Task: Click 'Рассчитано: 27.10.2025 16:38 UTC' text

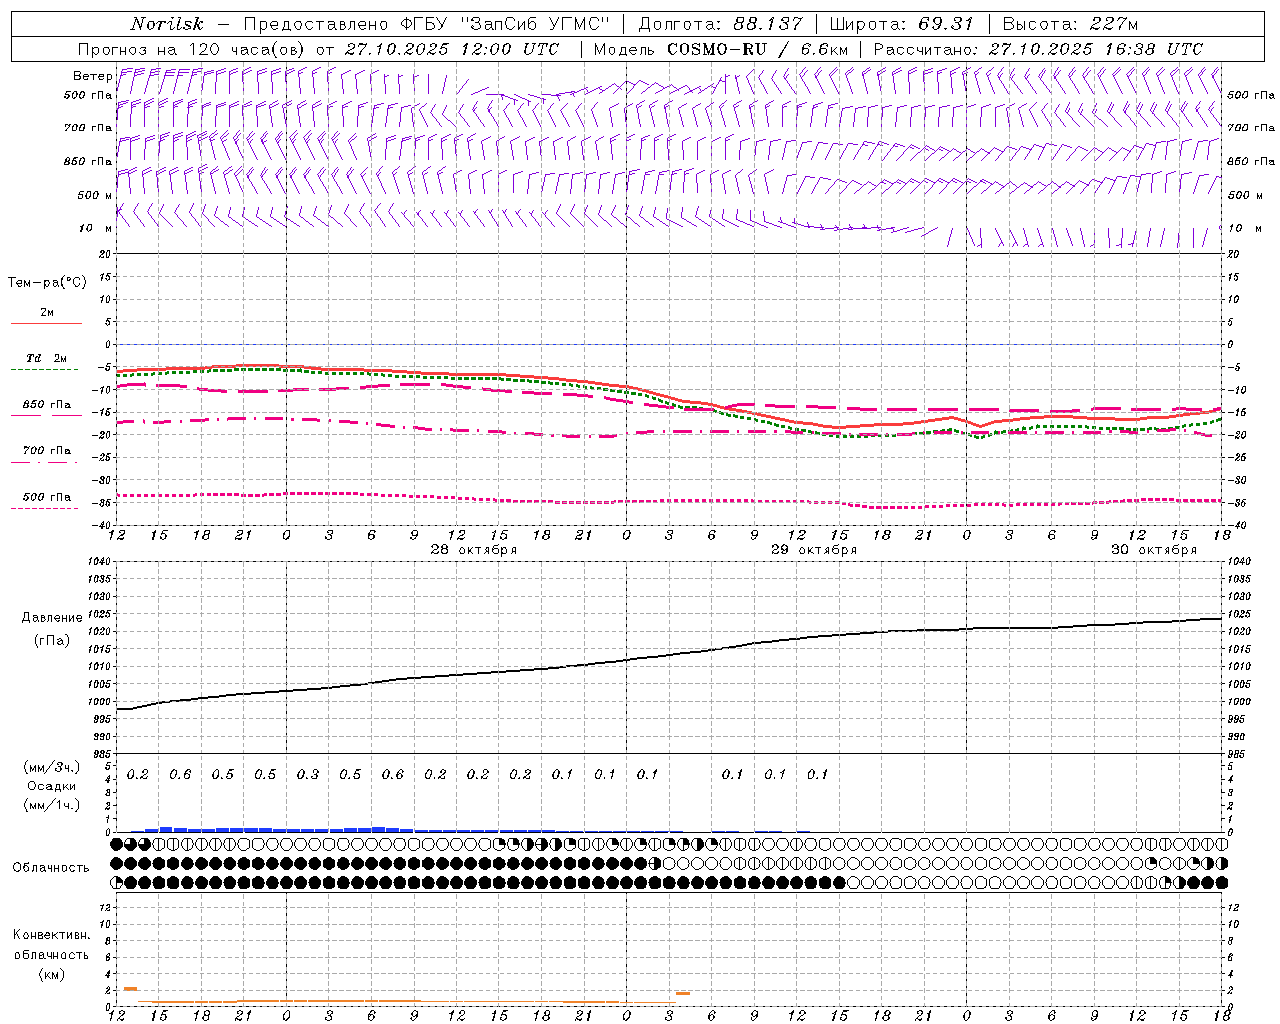Action: click(1038, 49)
